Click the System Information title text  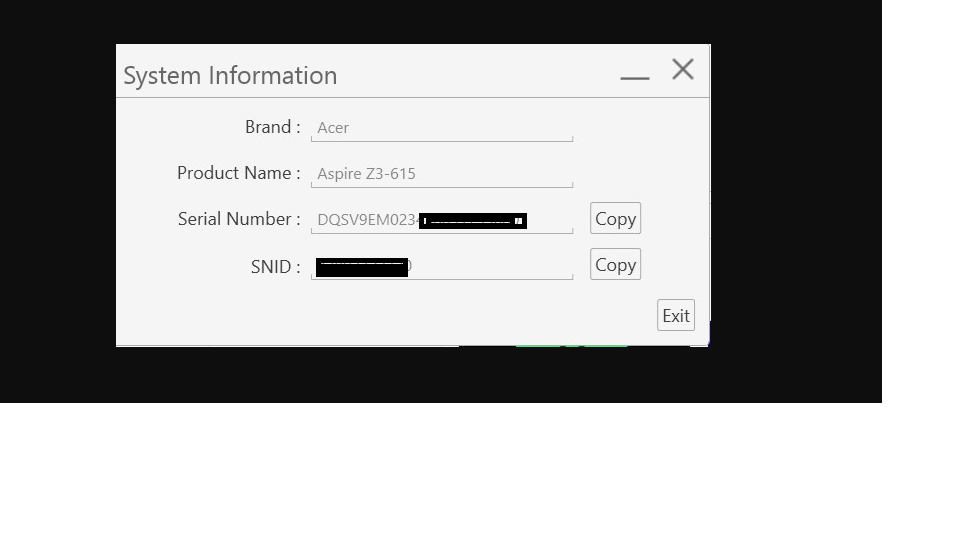230,76
